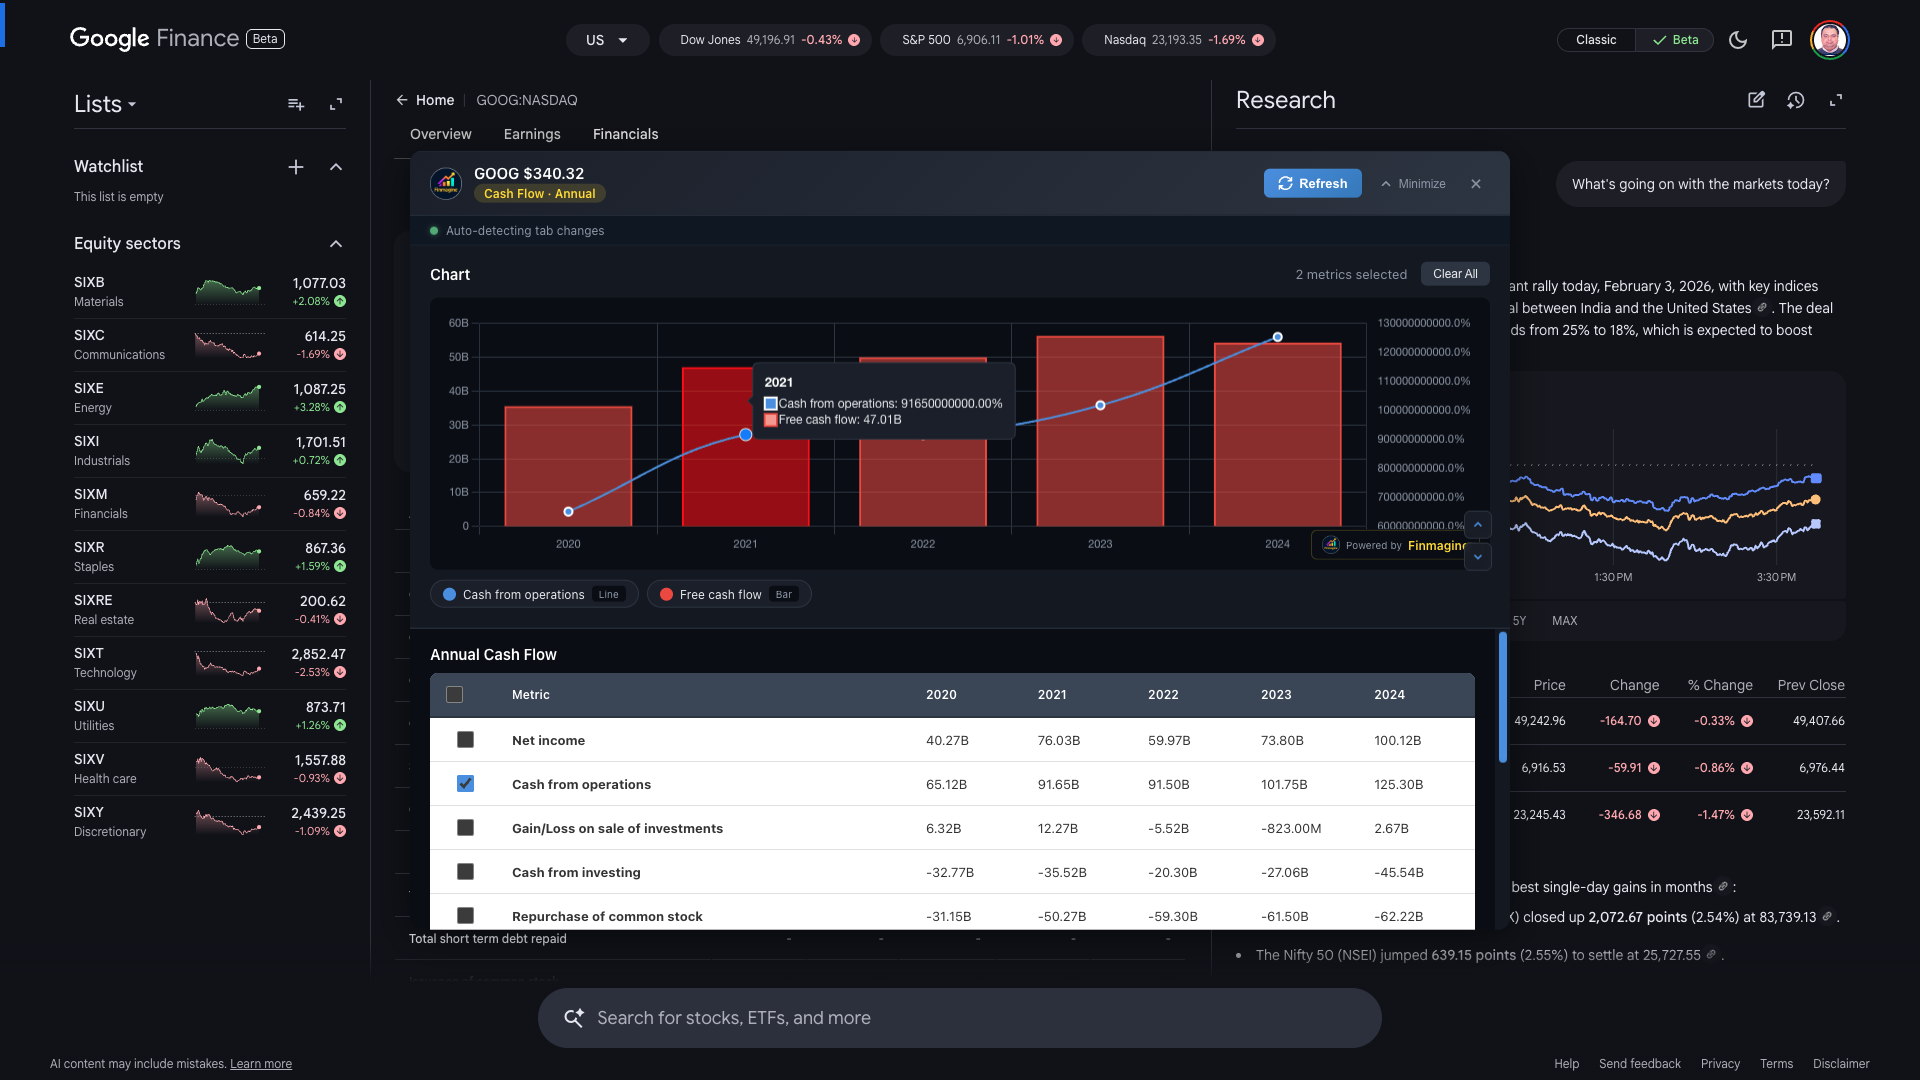Open the user profile avatar
1920x1080 pixels.
pos(1829,40)
